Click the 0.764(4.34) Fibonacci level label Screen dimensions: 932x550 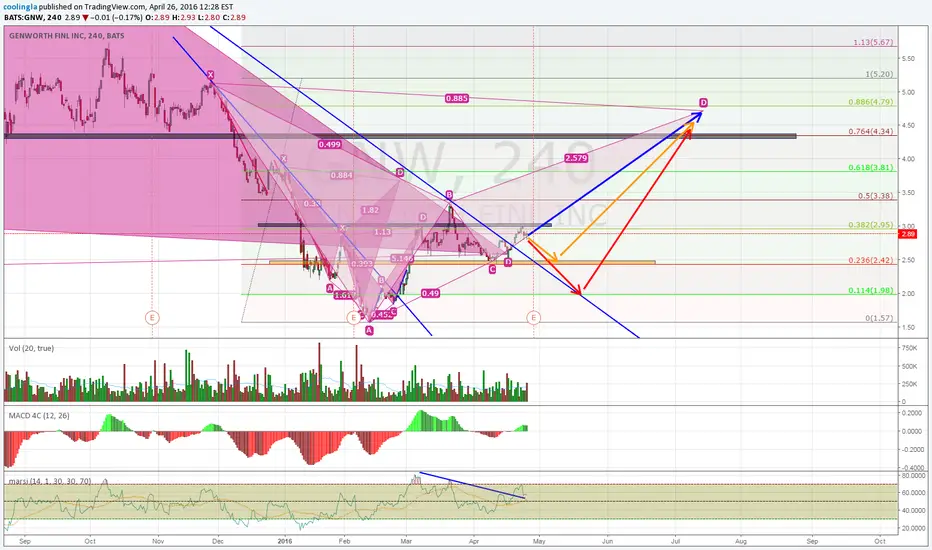(x=870, y=131)
